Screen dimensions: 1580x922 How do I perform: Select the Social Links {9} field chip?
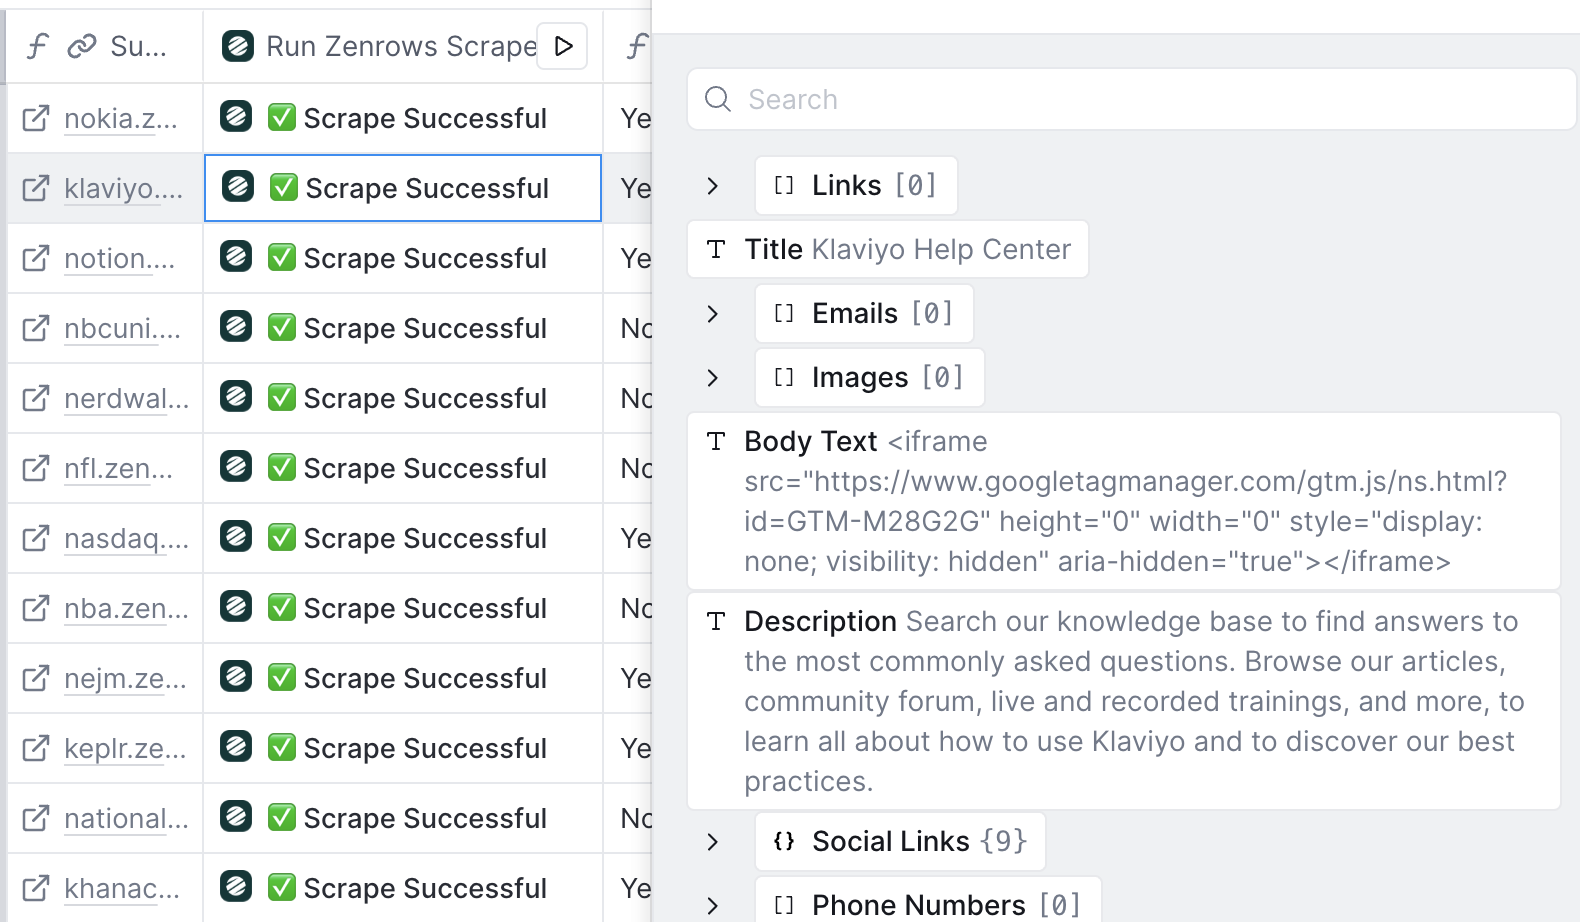click(x=900, y=841)
